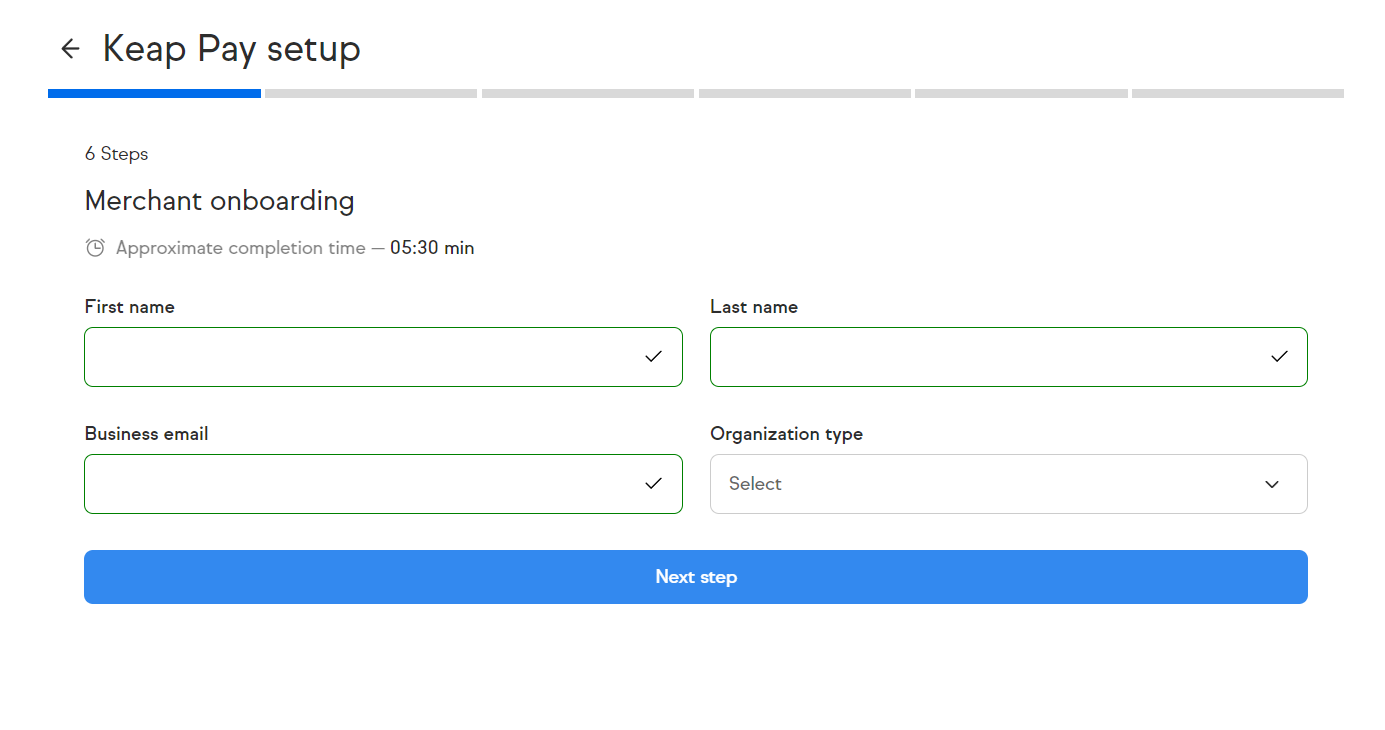Image resolution: width=1385 pixels, height=730 pixels.
Task: Click the Last name label
Action: click(754, 307)
